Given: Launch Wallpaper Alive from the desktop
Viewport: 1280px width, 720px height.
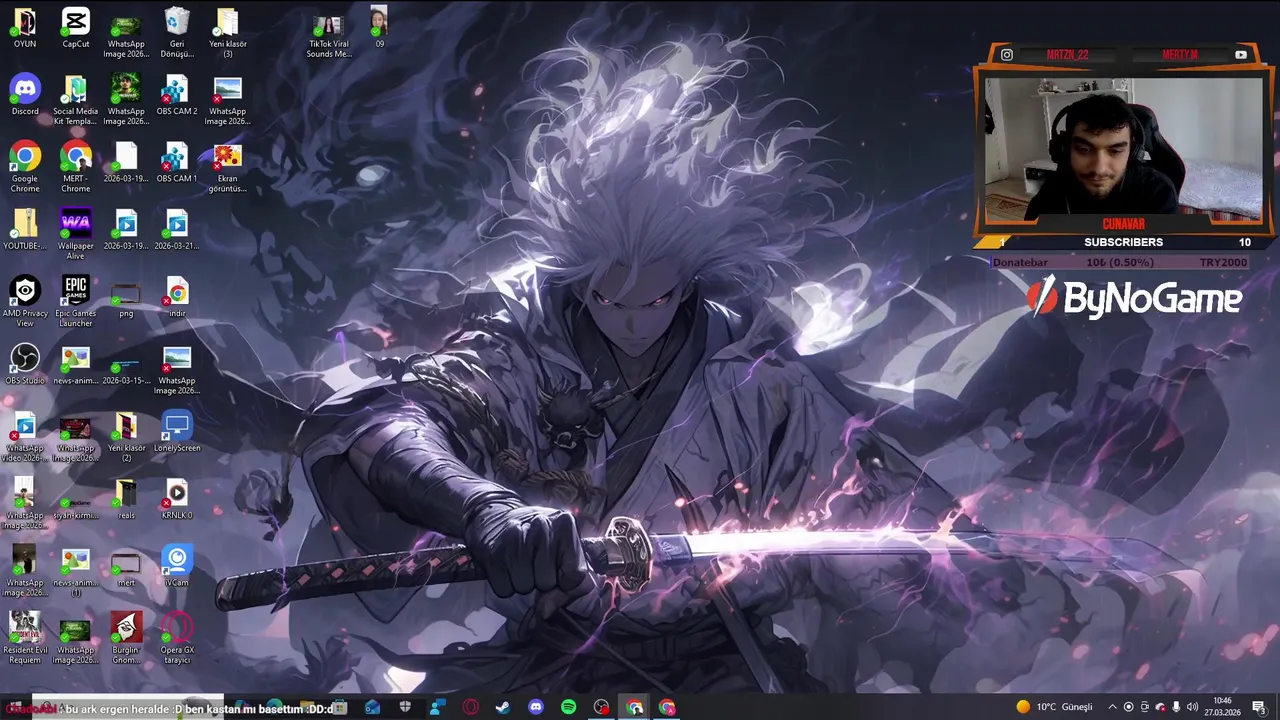Looking at the screenshot, I should [x=76, y=234].
